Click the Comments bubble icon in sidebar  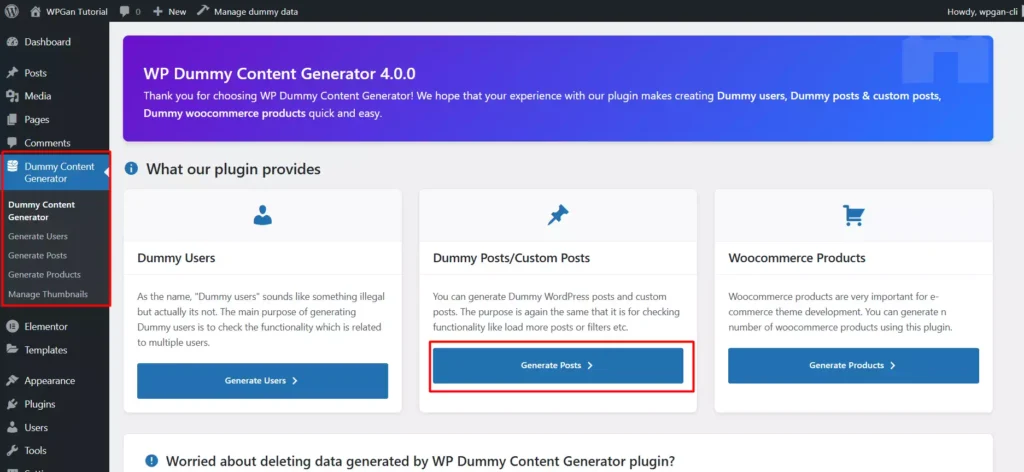[12, 143]
